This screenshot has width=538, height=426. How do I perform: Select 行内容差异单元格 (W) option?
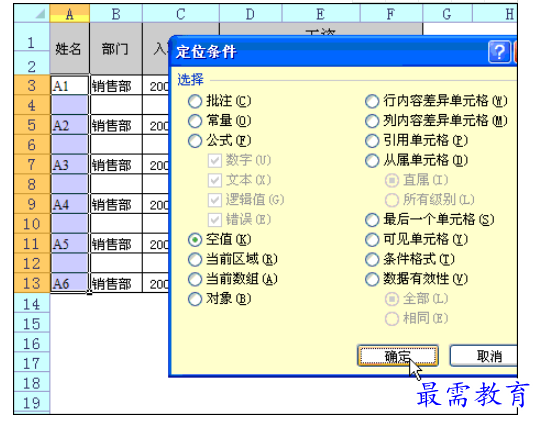coord(372,101)
